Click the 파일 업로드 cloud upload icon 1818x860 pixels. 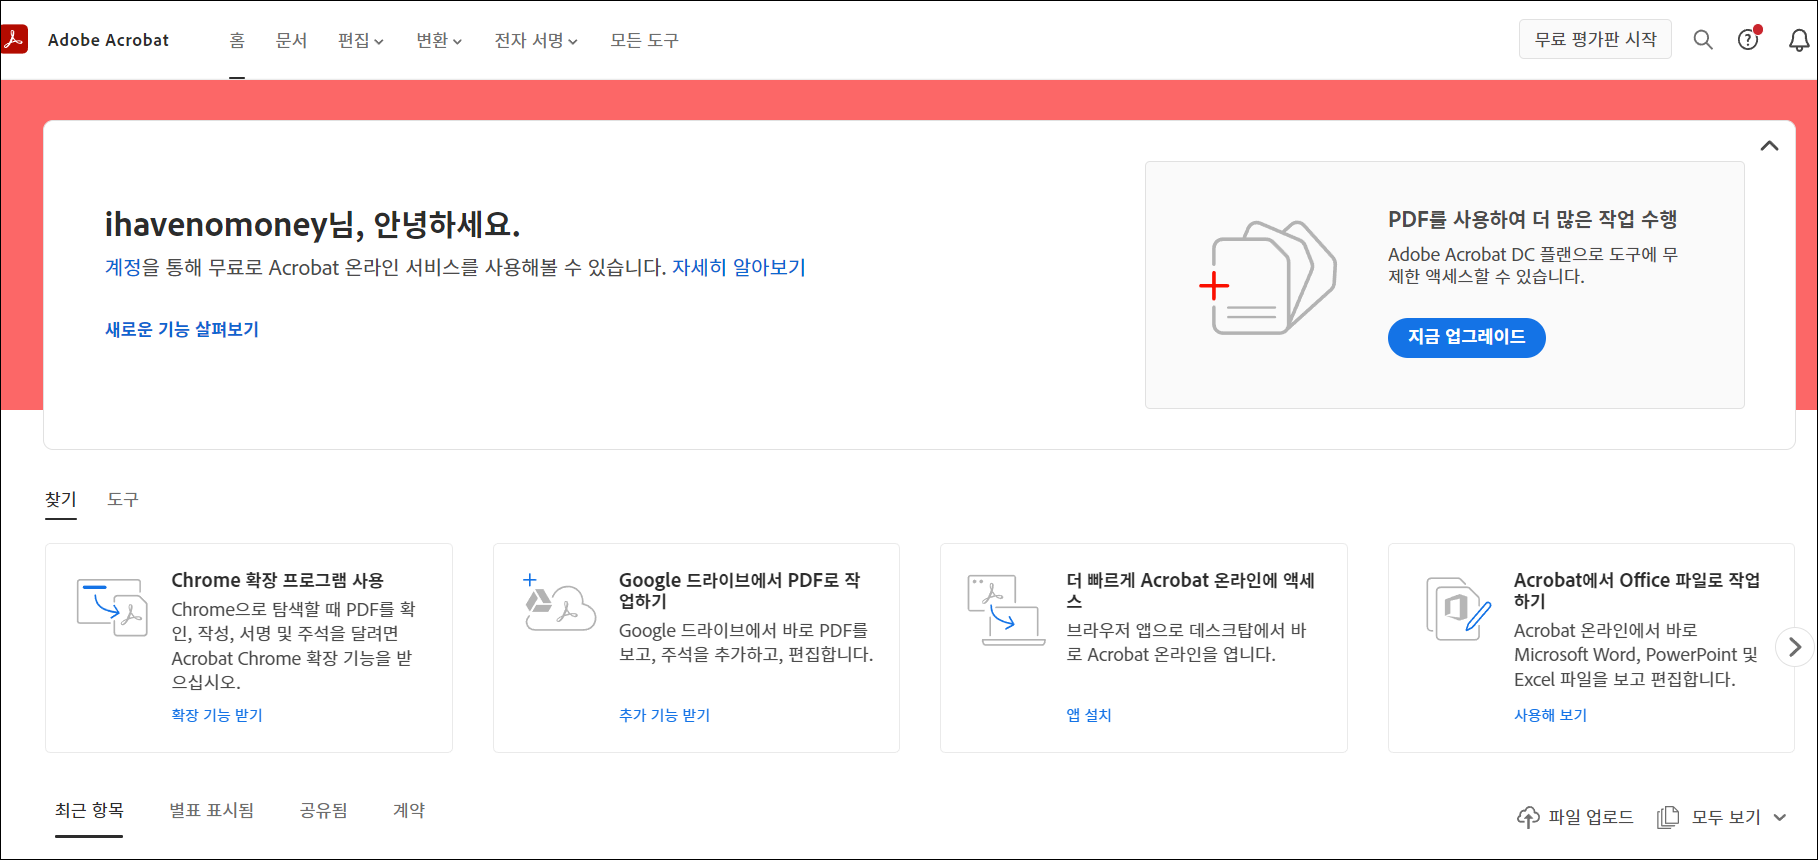[1528, 817]
